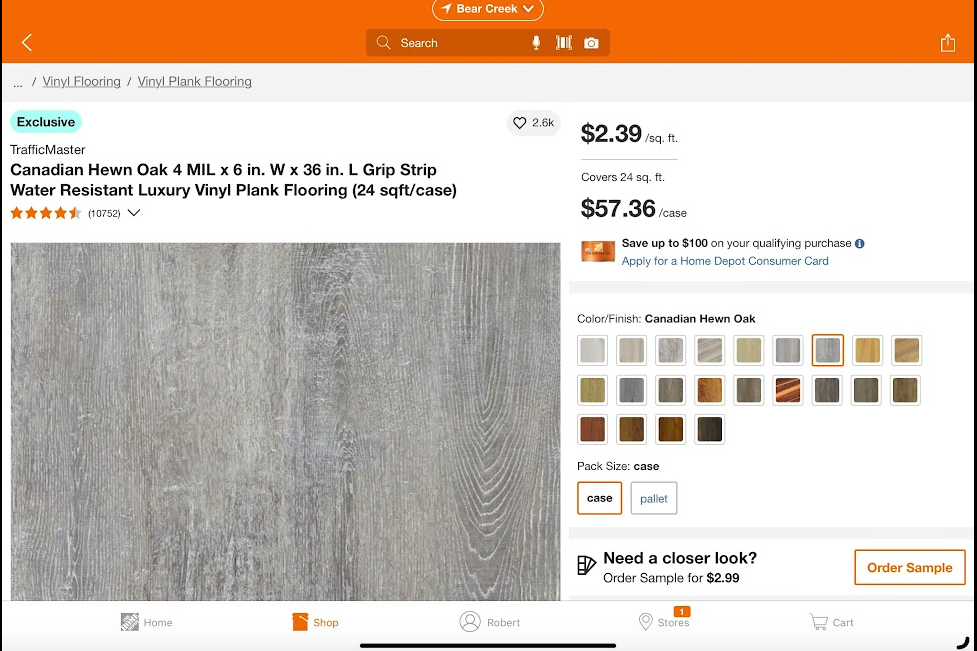Open the large flooring product image
The image size is (977, 651).
tap(285, 421)
